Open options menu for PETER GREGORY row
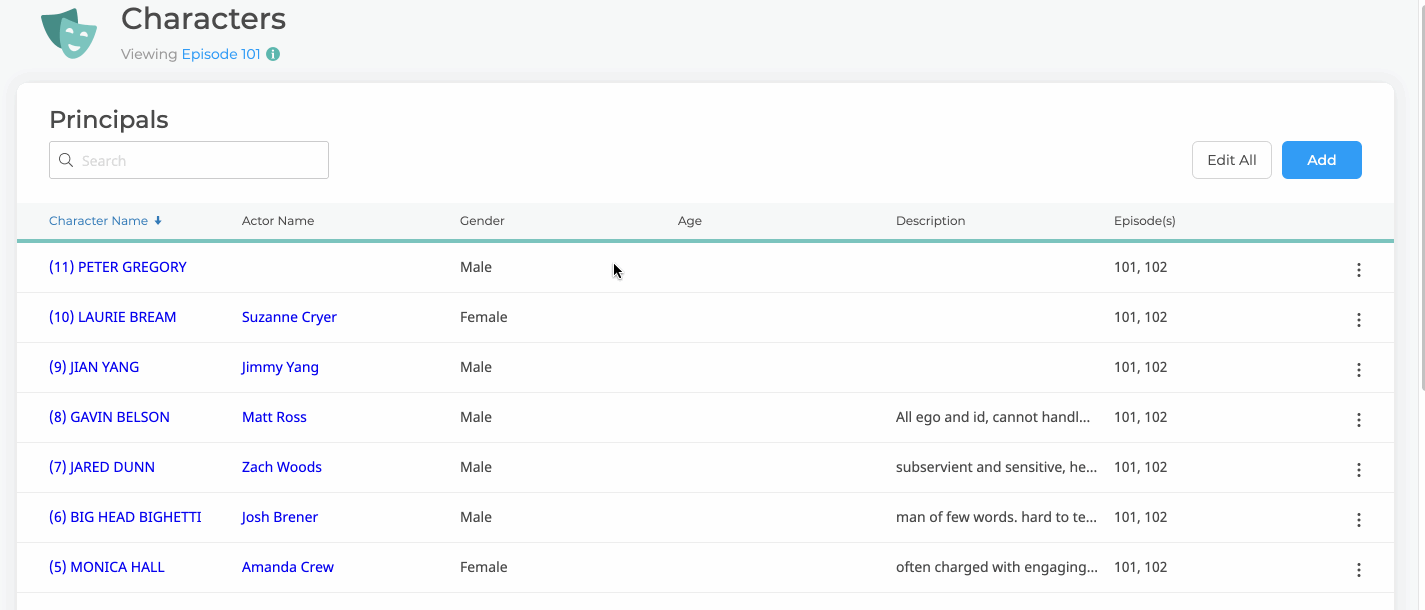1425x610 pixels. tap(1358, 270)
